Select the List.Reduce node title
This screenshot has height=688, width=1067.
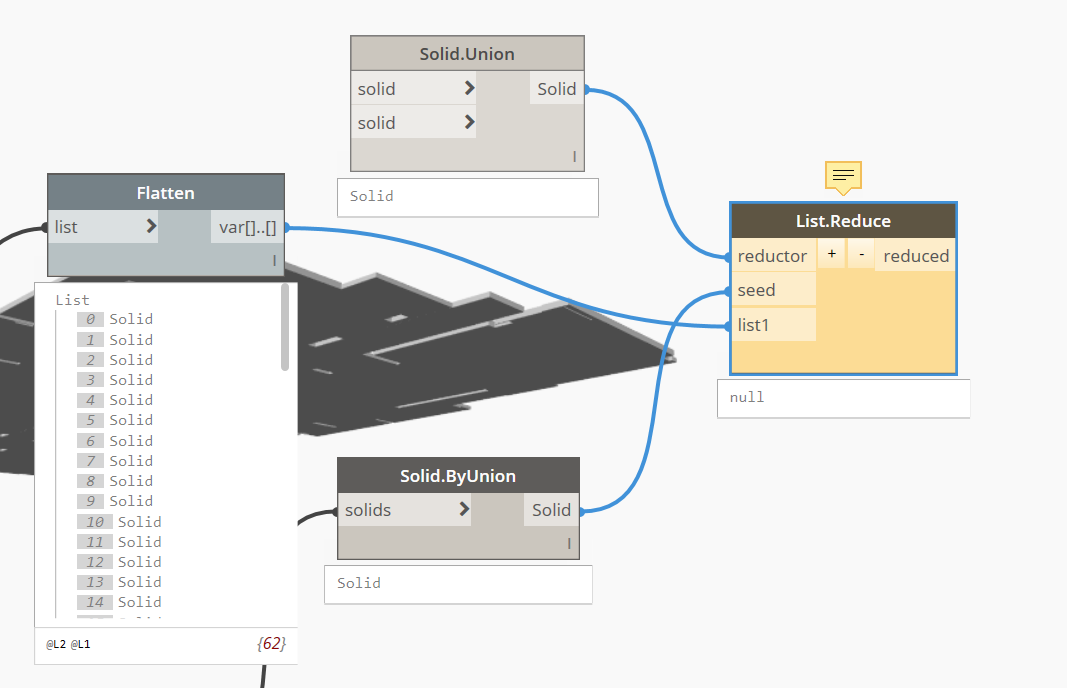pyautogui.click(x=843, y=221)
